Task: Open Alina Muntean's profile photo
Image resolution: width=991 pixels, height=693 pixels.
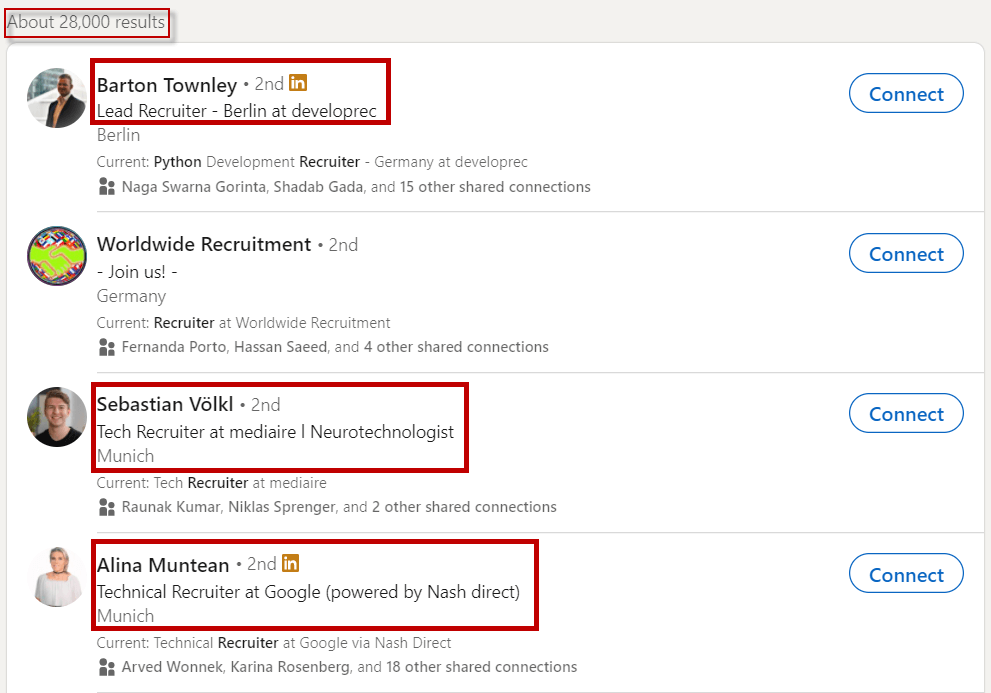Action: tap(57, 577)
